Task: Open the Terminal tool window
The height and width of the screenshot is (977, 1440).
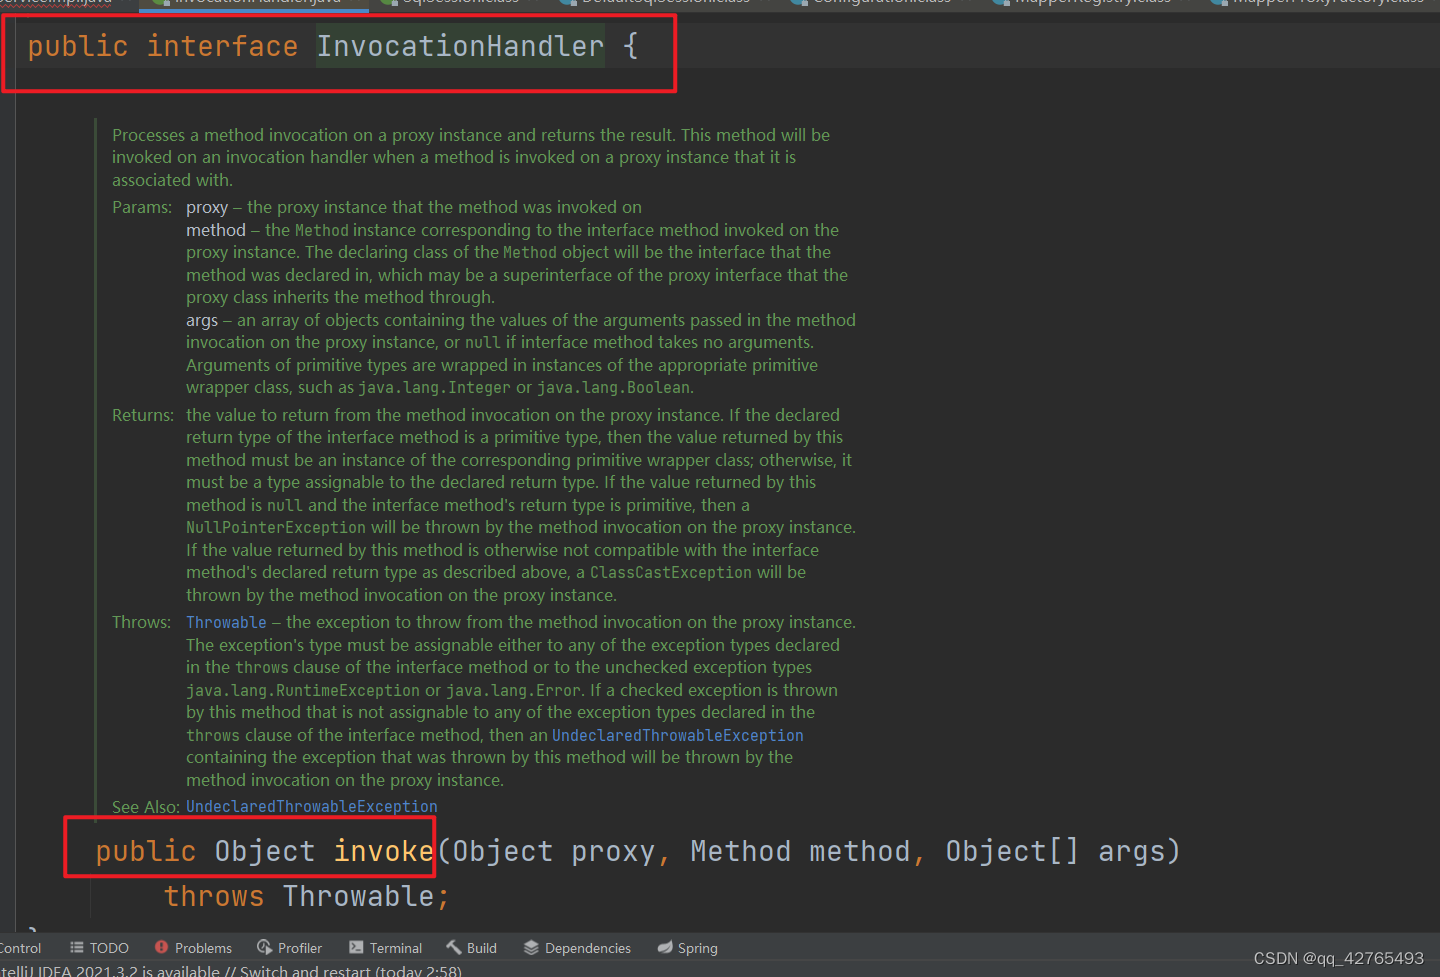Action: click(385, 948)
